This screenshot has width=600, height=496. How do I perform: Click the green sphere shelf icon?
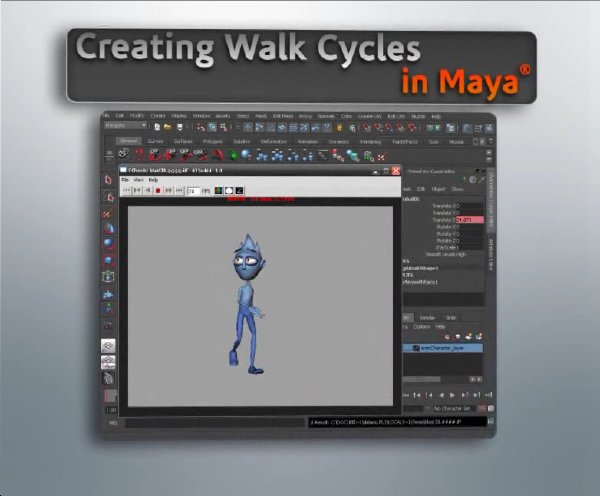click(233, 155)
